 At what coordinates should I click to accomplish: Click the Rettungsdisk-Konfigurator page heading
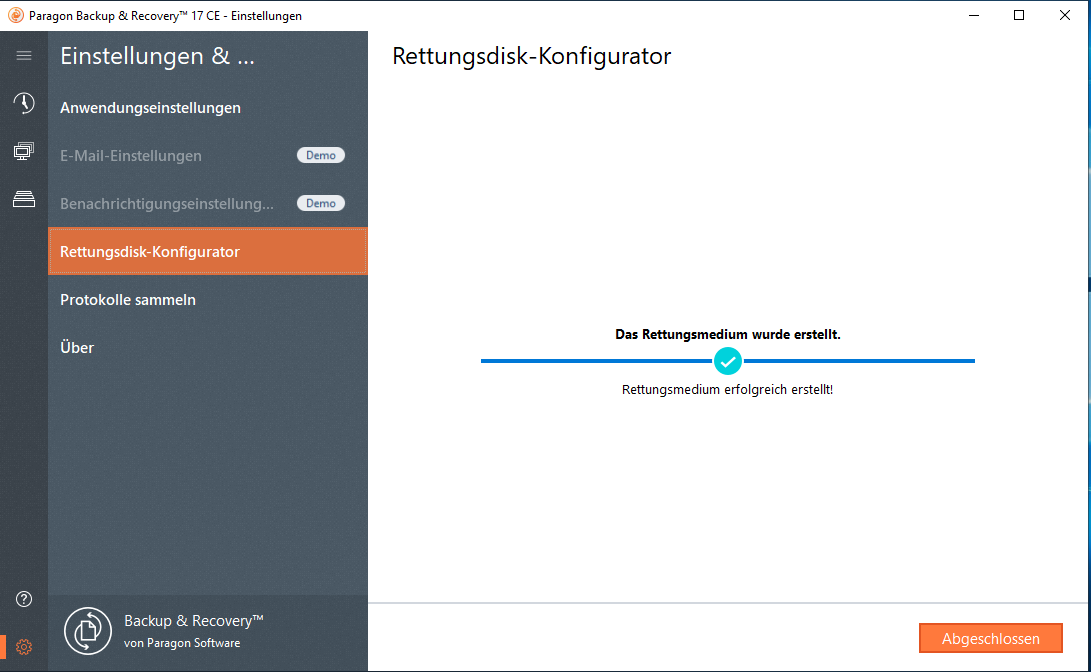[532, 56]
